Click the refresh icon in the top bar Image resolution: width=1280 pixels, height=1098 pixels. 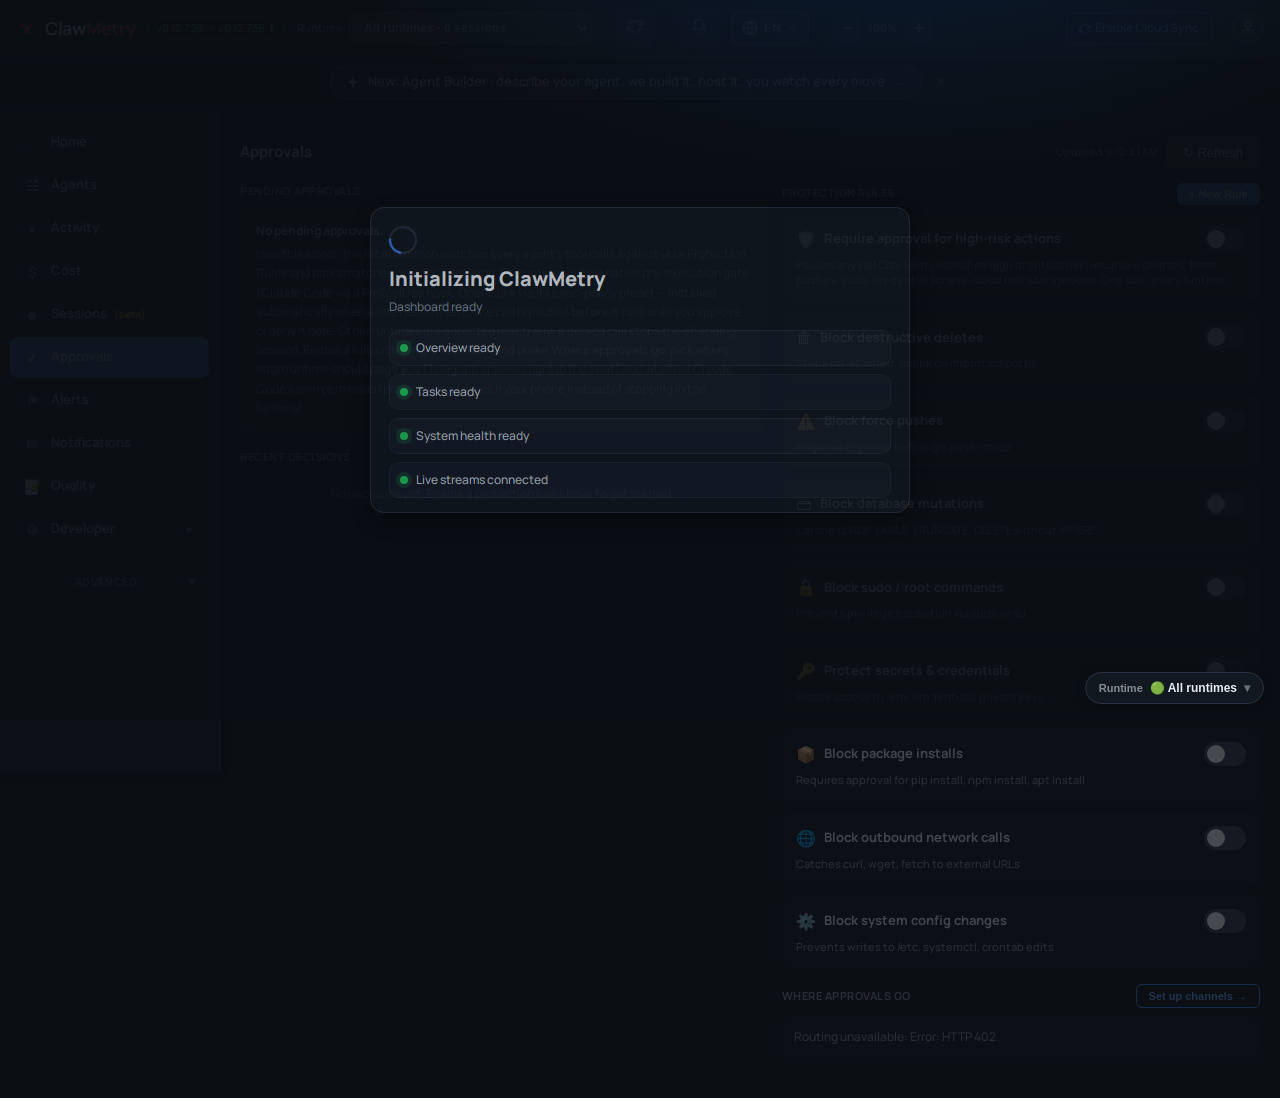coord(635,27)
